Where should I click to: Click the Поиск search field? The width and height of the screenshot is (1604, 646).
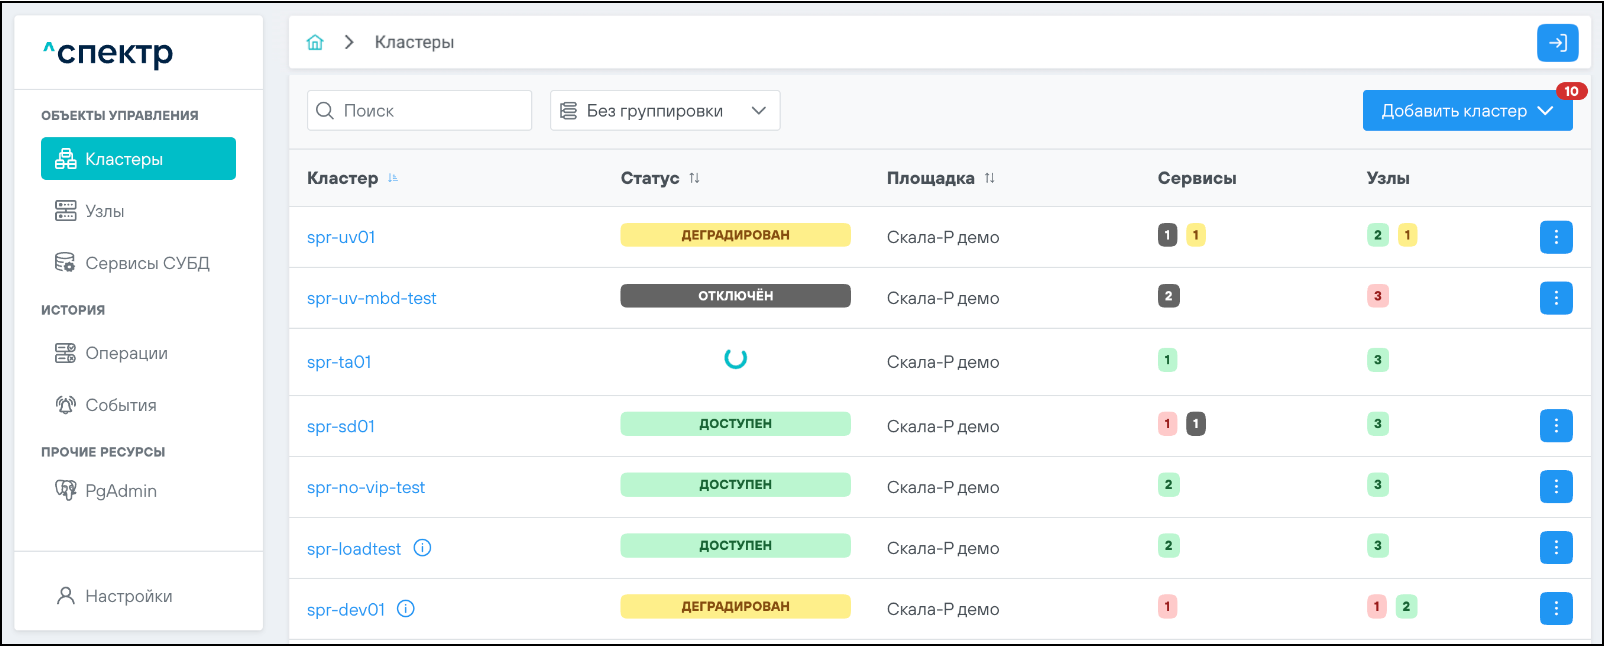pos(430,111)
